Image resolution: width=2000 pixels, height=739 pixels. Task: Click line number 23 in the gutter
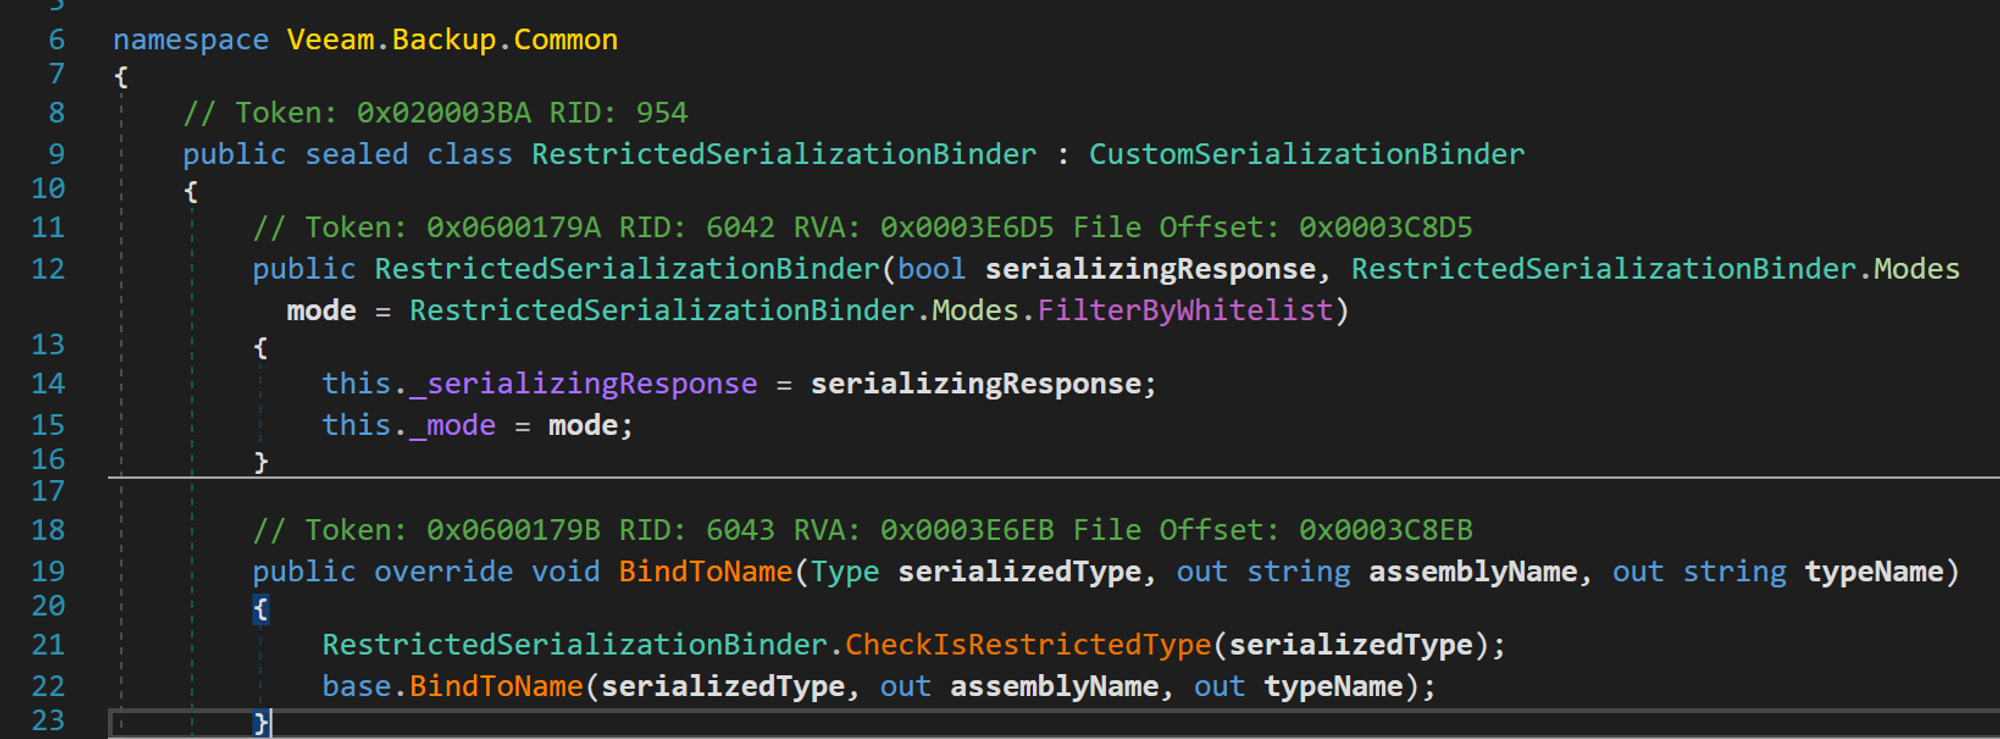point(48,721)
